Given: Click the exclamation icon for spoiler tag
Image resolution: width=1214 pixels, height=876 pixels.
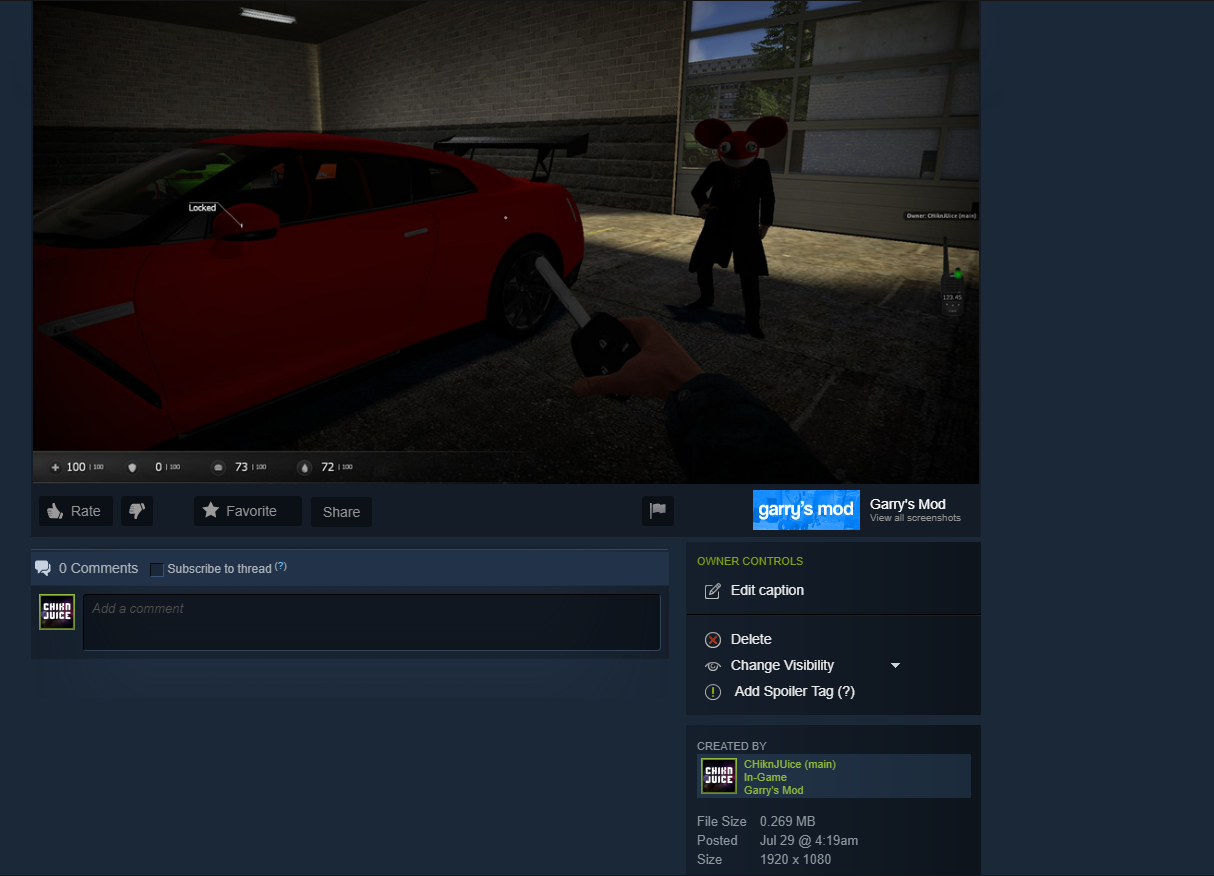Looking at the screenshot, I should point(713,692).
